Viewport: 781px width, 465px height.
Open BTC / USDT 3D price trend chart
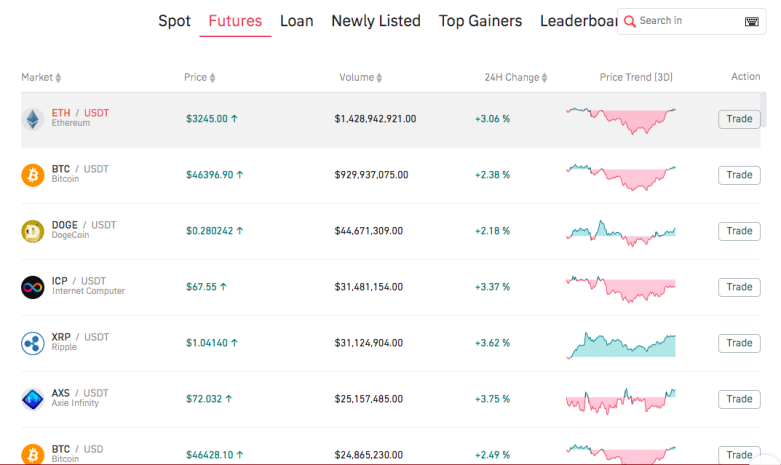pyautogui.click(x=621, y=177)
